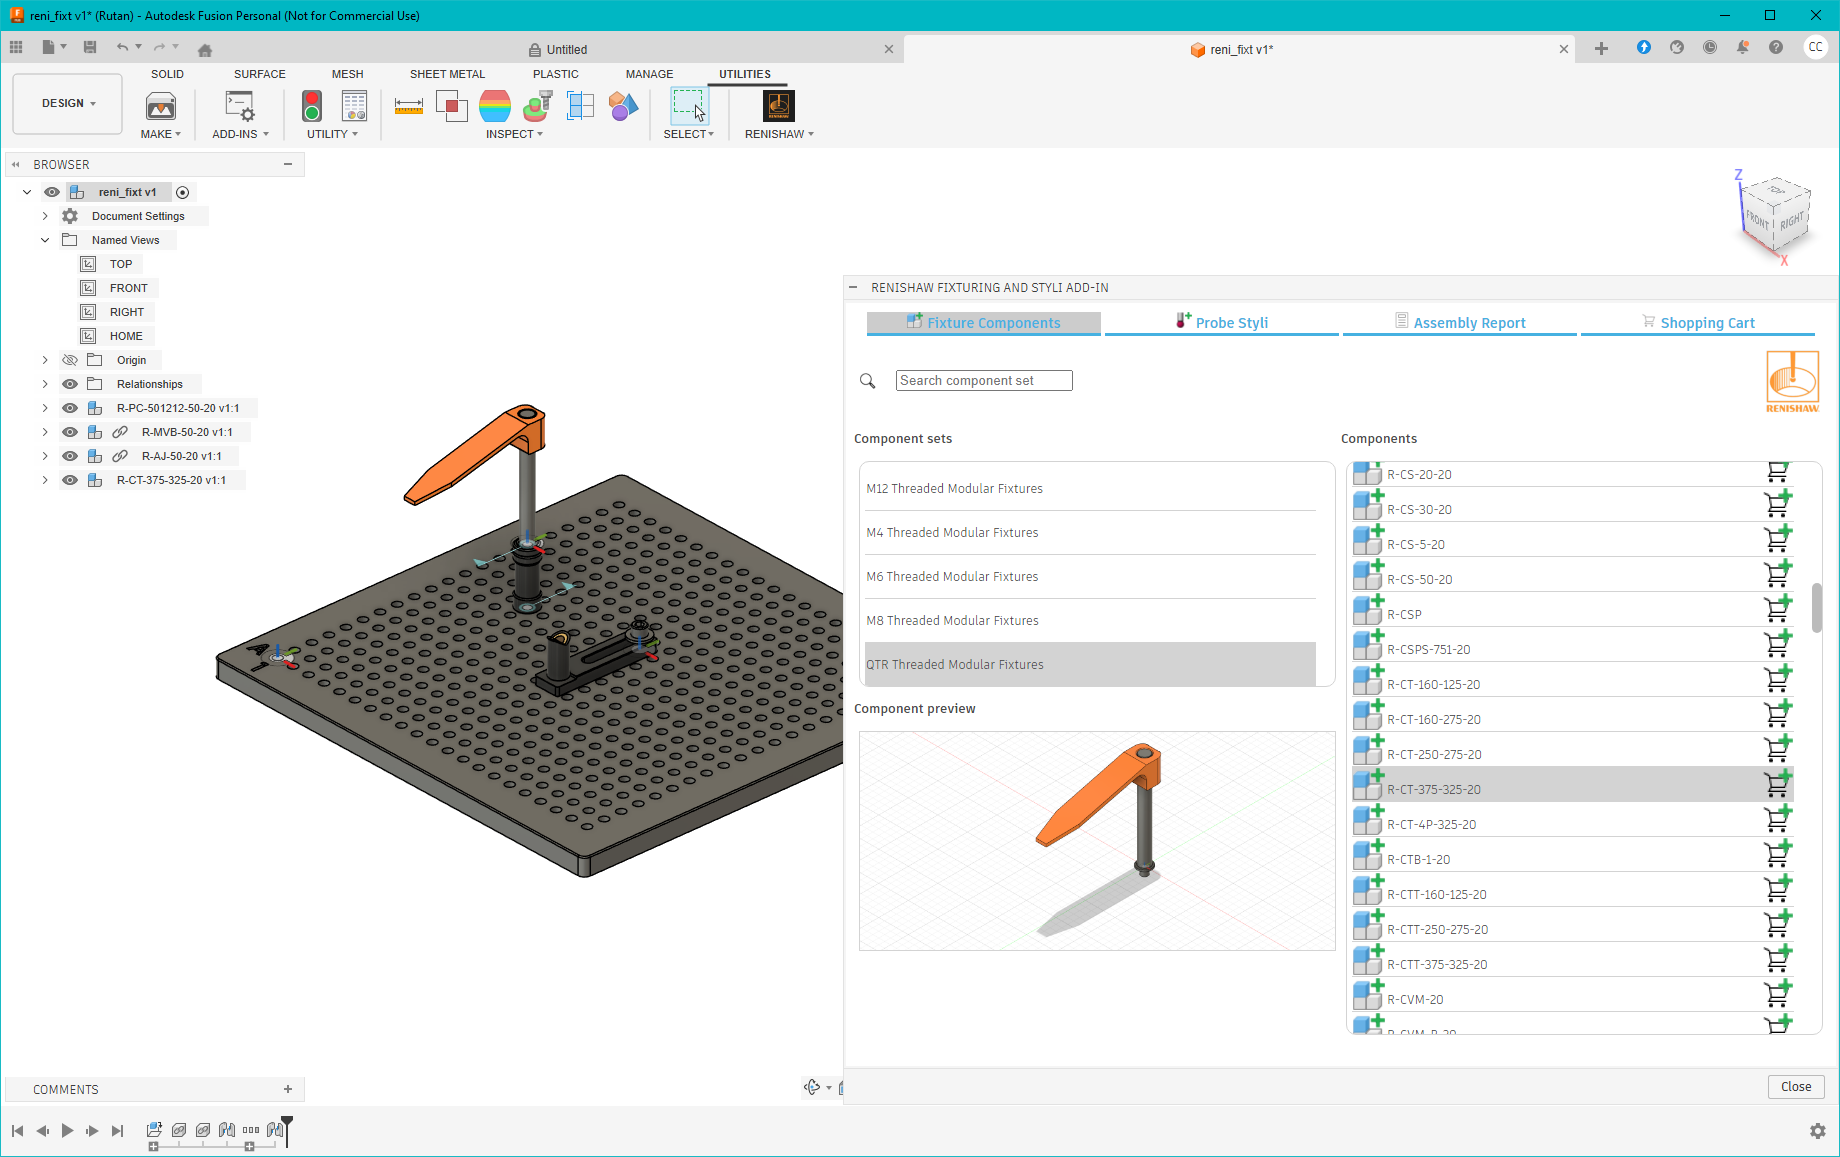Click the Interference tool icon
The image size is (1840, 1157).
451,106
